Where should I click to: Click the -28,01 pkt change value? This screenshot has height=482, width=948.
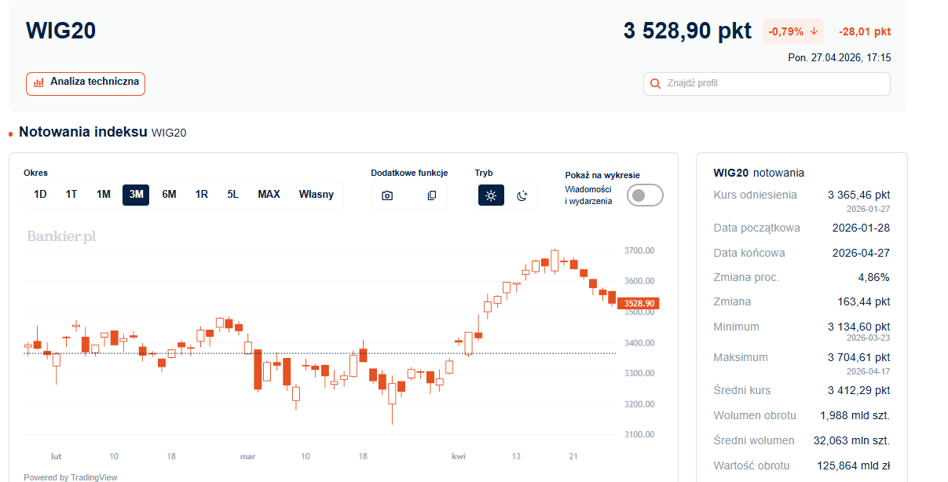pyautogui.click(x=865, y=31)
